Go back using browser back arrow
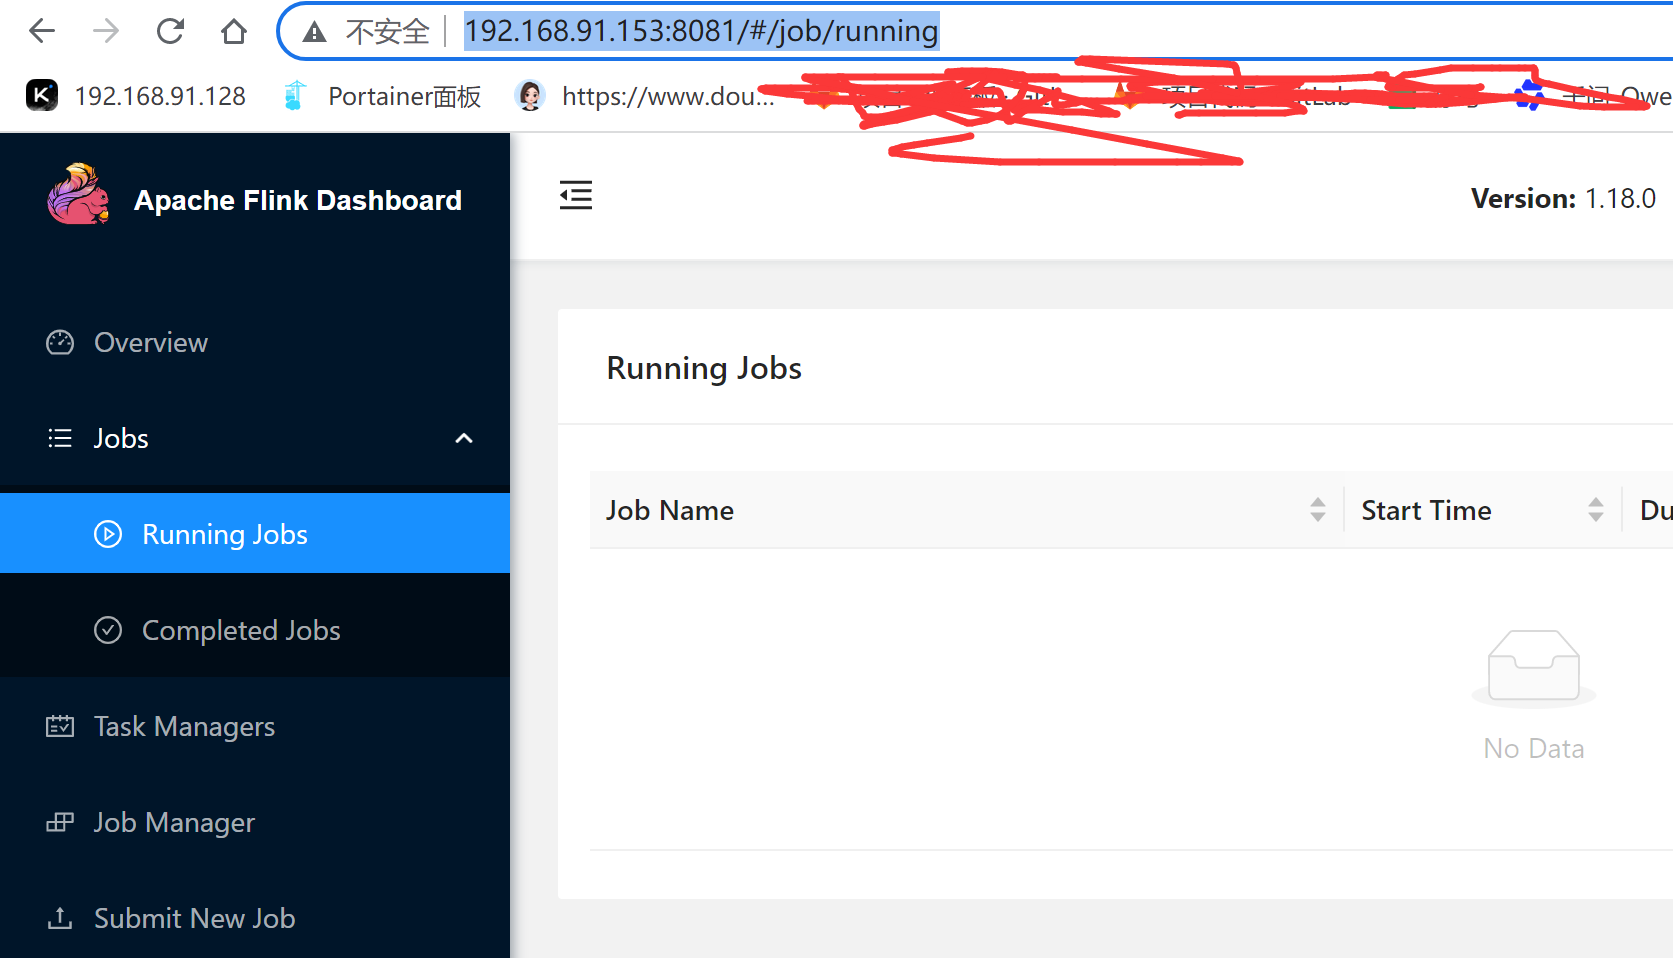The width and height of the screenshot is (1673, 958). pyautogui.click(x=42, y=32)
